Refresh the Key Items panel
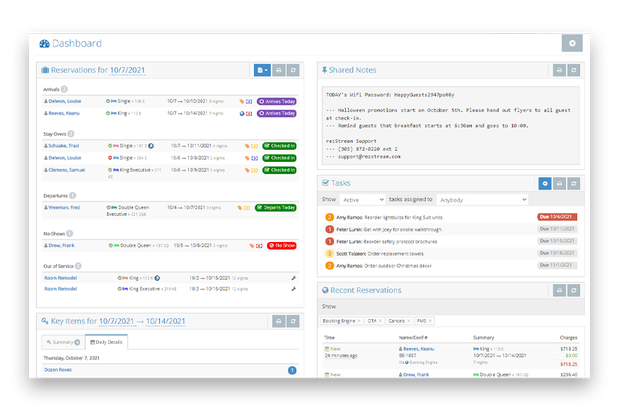 point(293,322)
